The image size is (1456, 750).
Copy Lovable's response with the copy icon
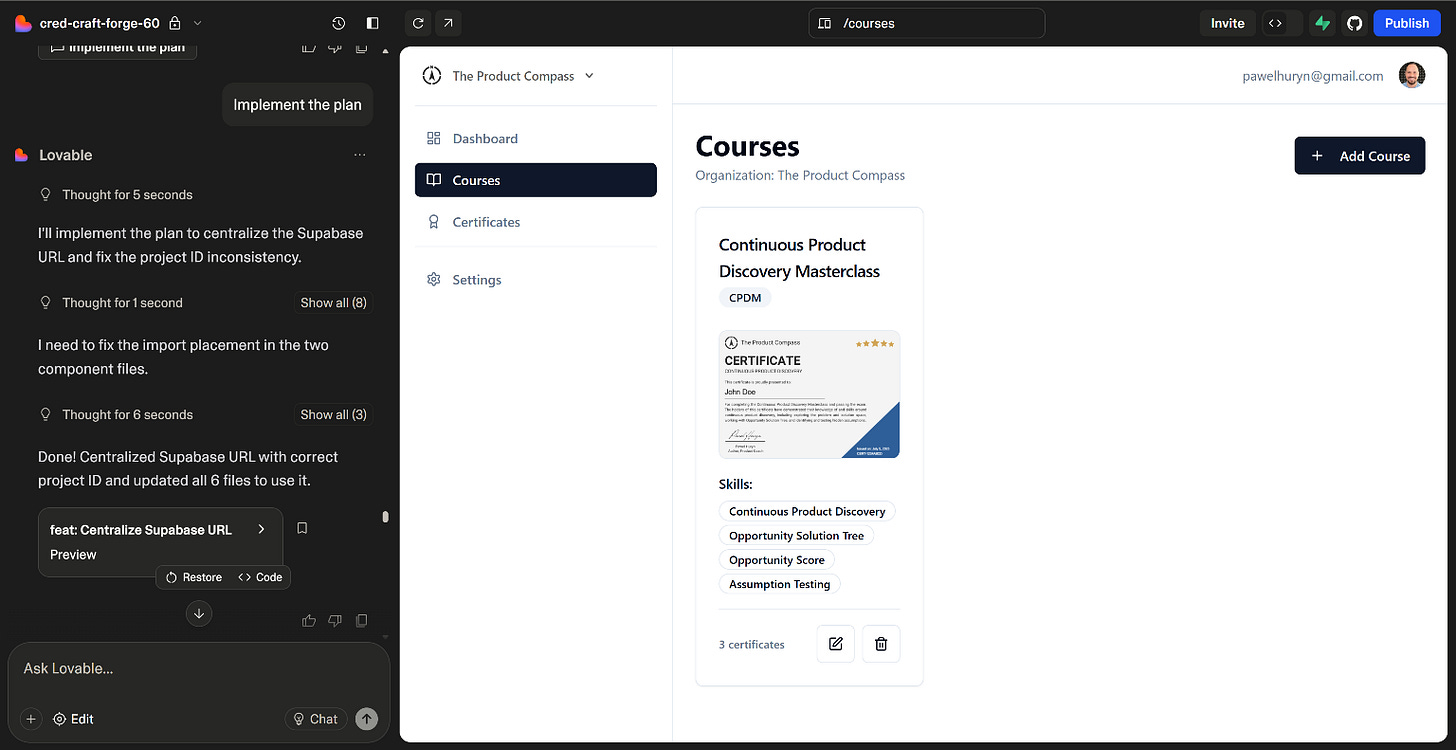click(361, 620)
